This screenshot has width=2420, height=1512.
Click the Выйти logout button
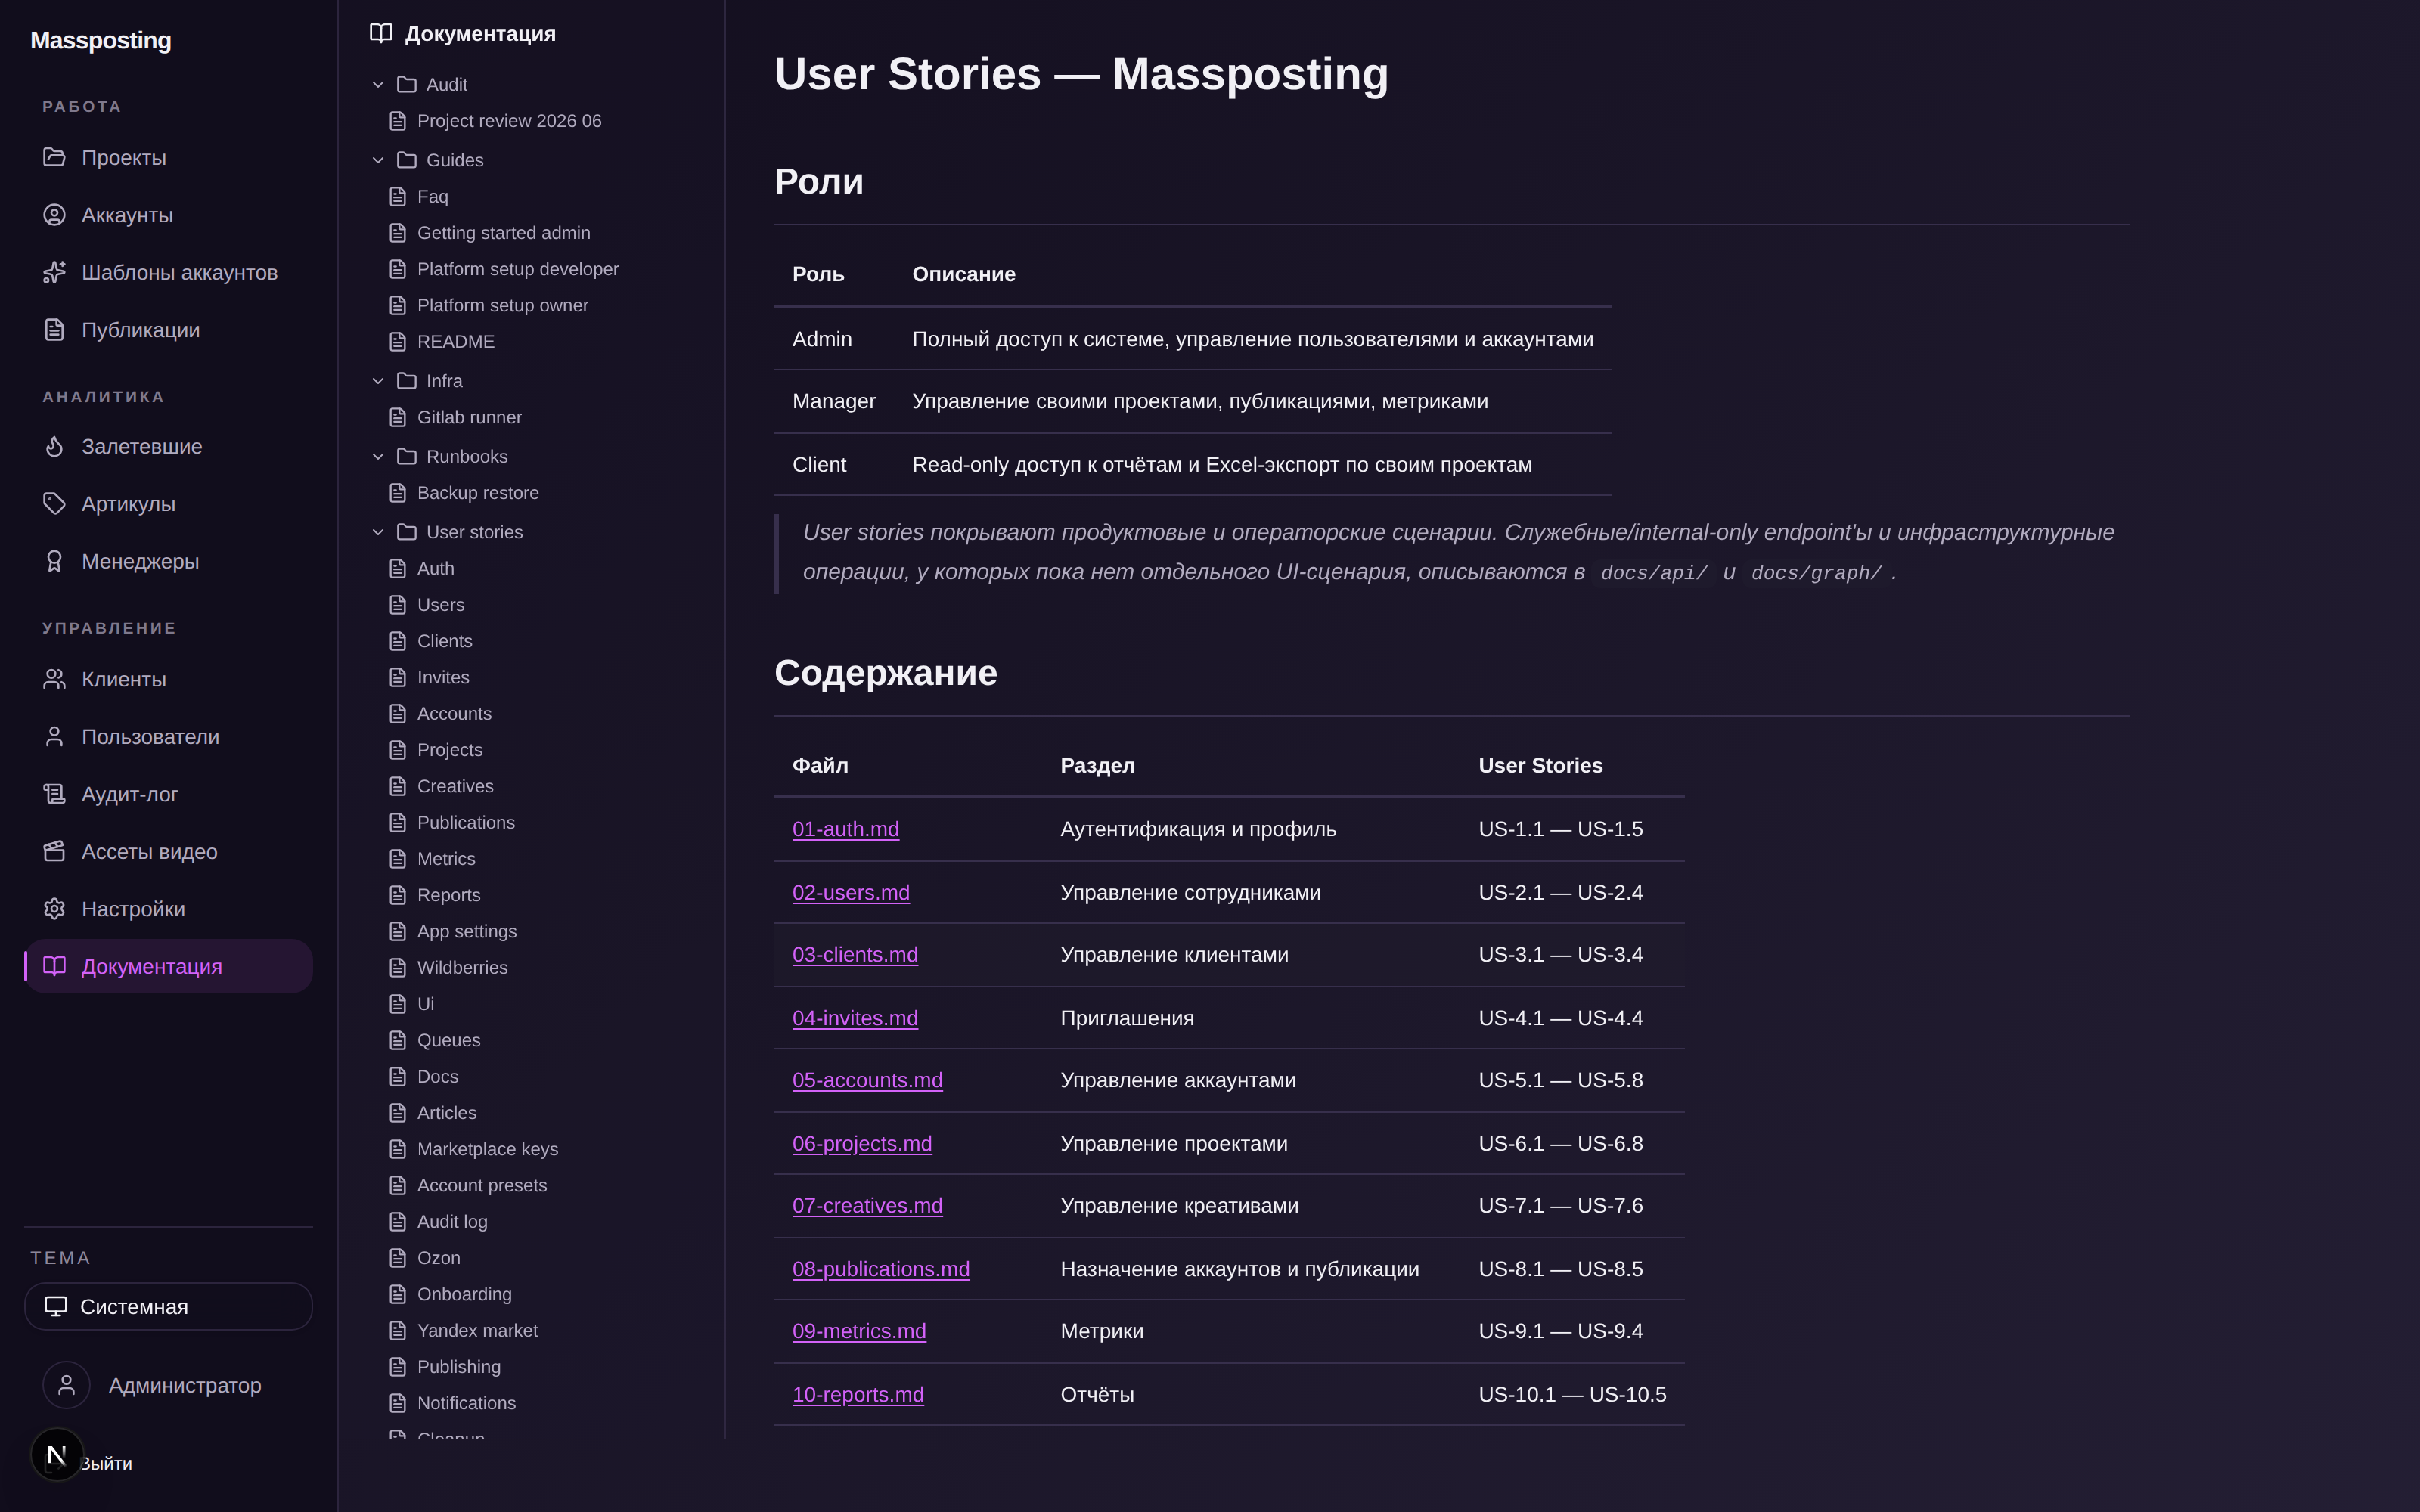point(106,1463)
